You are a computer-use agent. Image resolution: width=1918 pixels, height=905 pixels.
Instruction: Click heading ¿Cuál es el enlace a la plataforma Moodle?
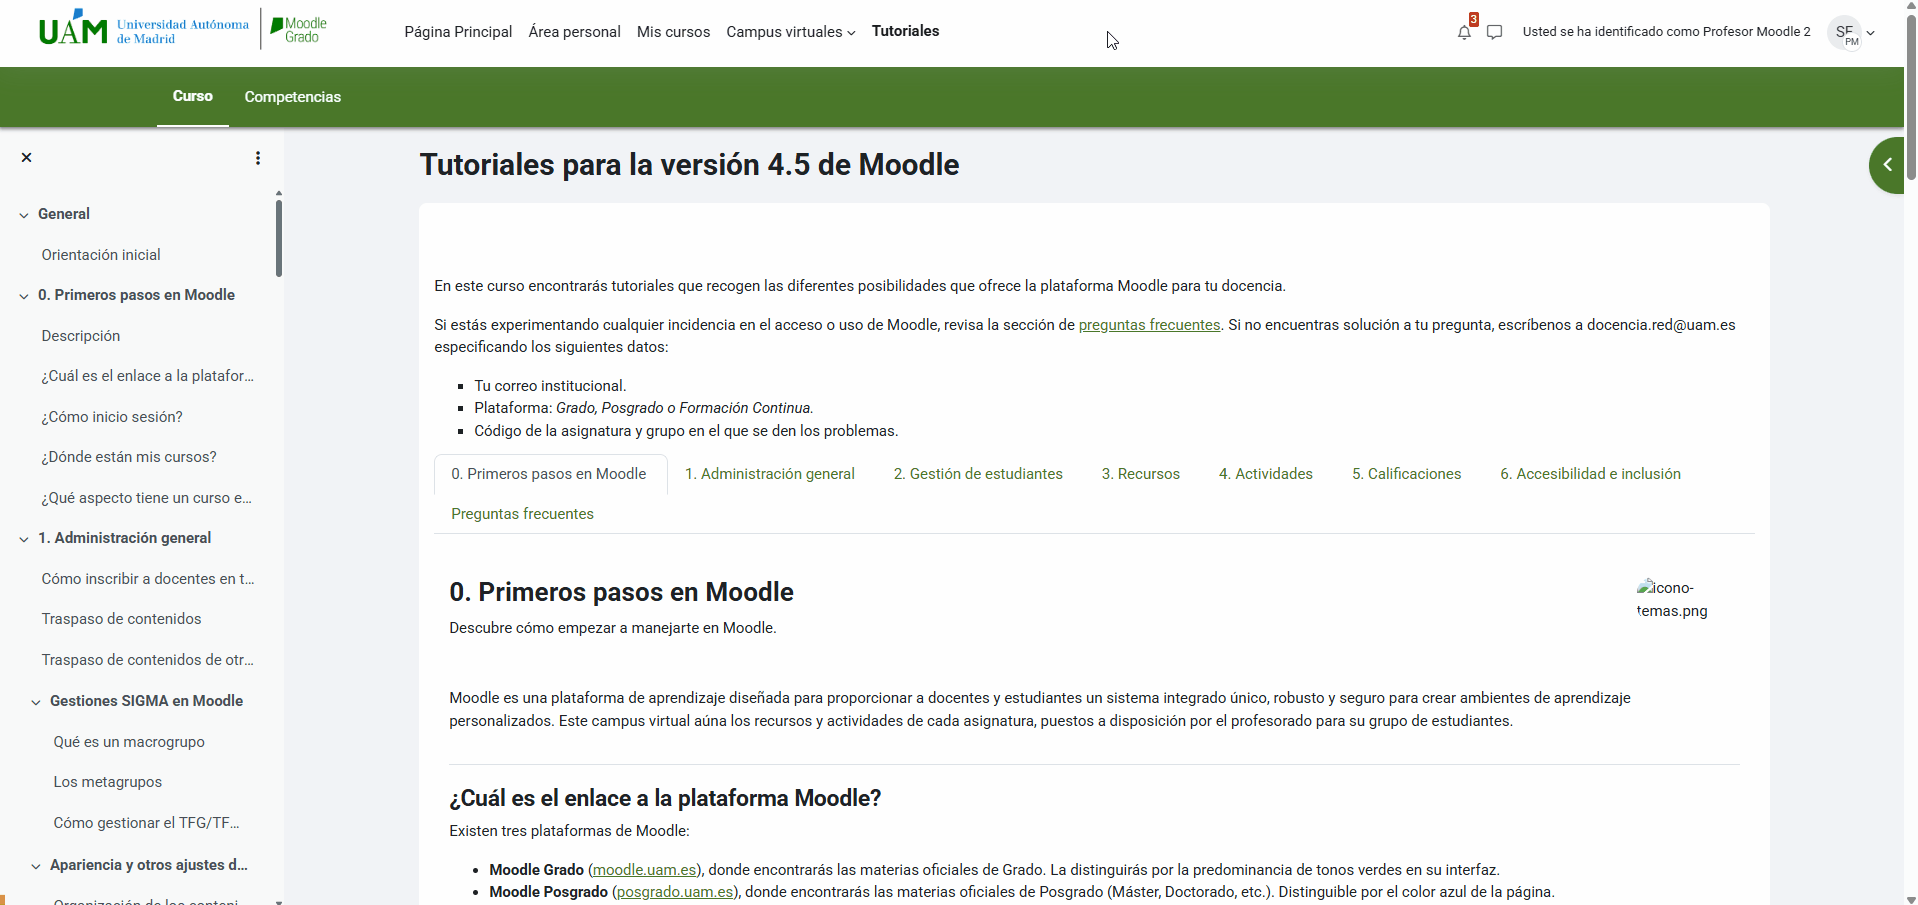665,798
